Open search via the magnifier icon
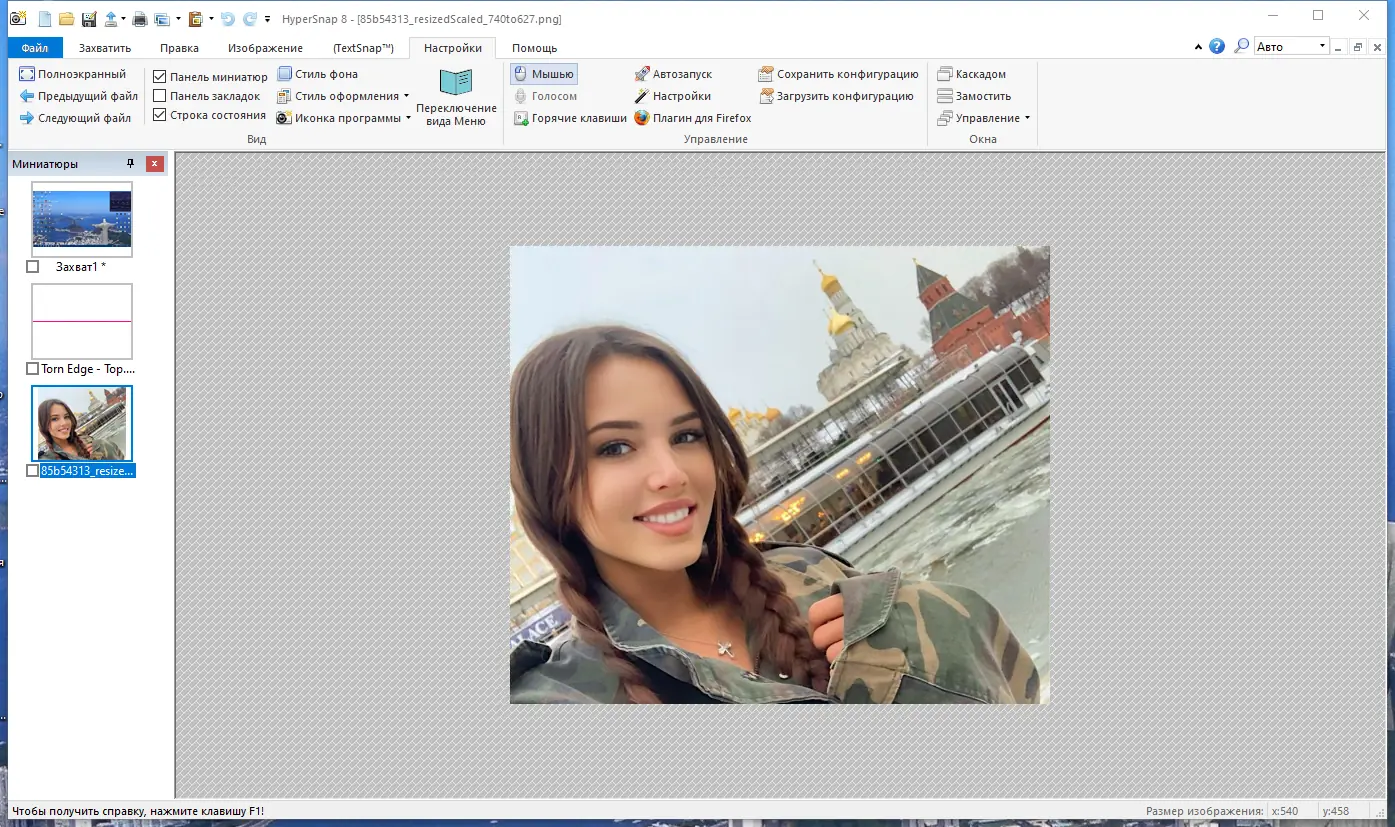Screen dimensions: 1395x827 pyautogui.click(x=1240, y=45)
